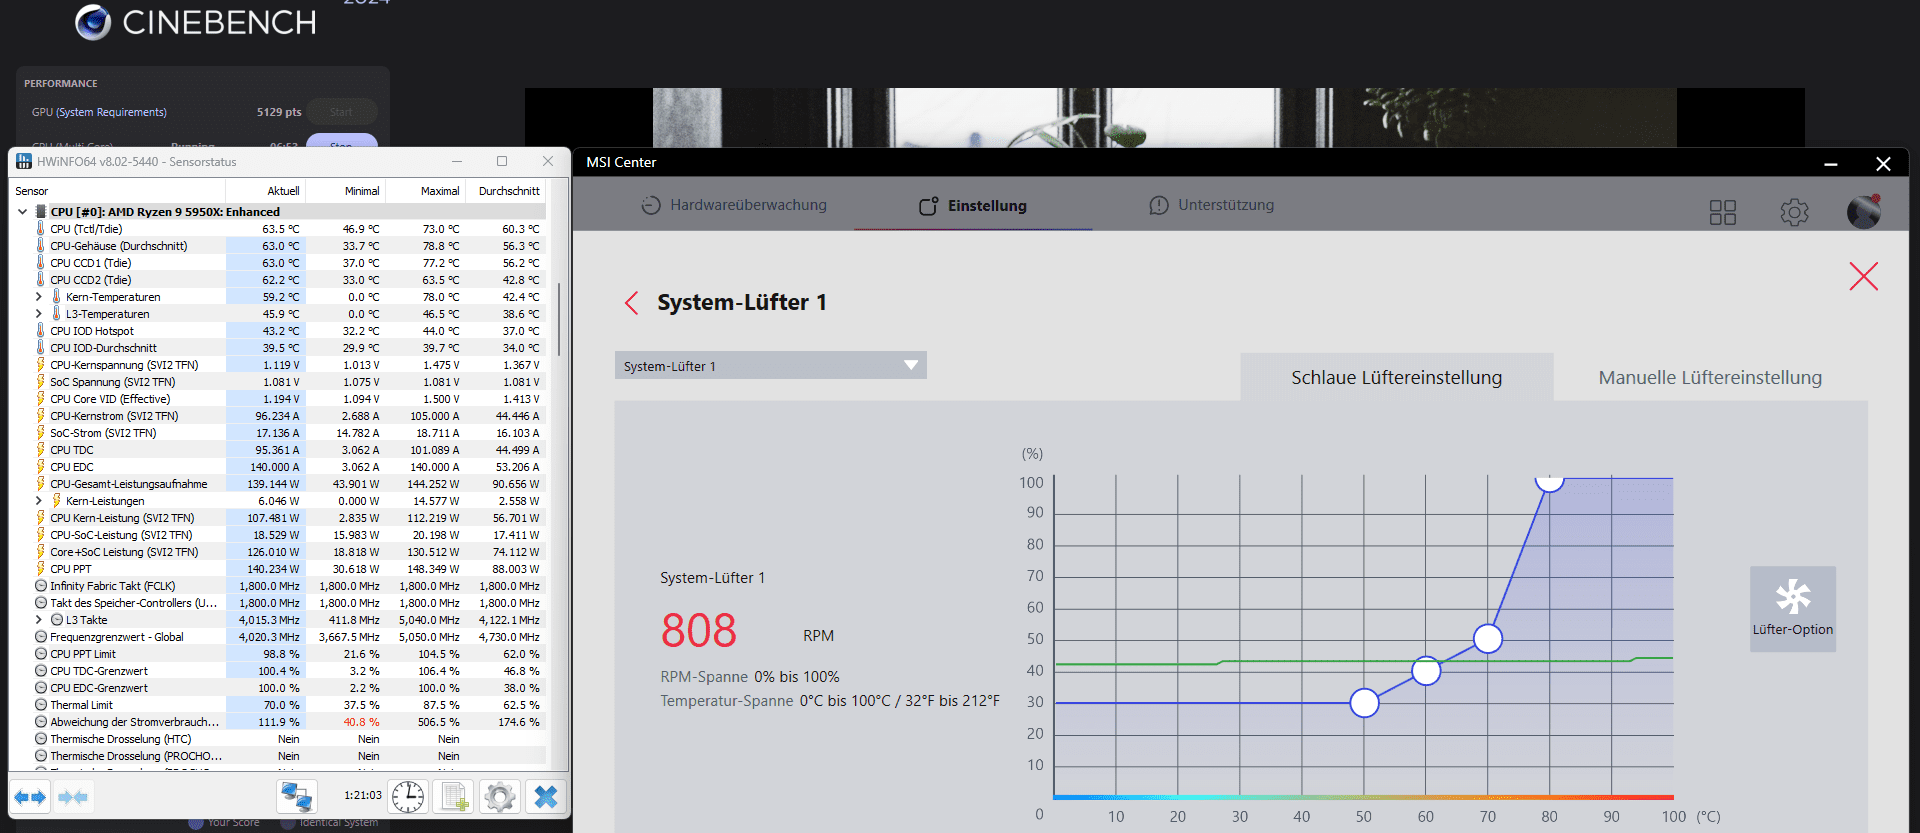Click the clock icon of Thermal Limit row

tap(41, 705)
